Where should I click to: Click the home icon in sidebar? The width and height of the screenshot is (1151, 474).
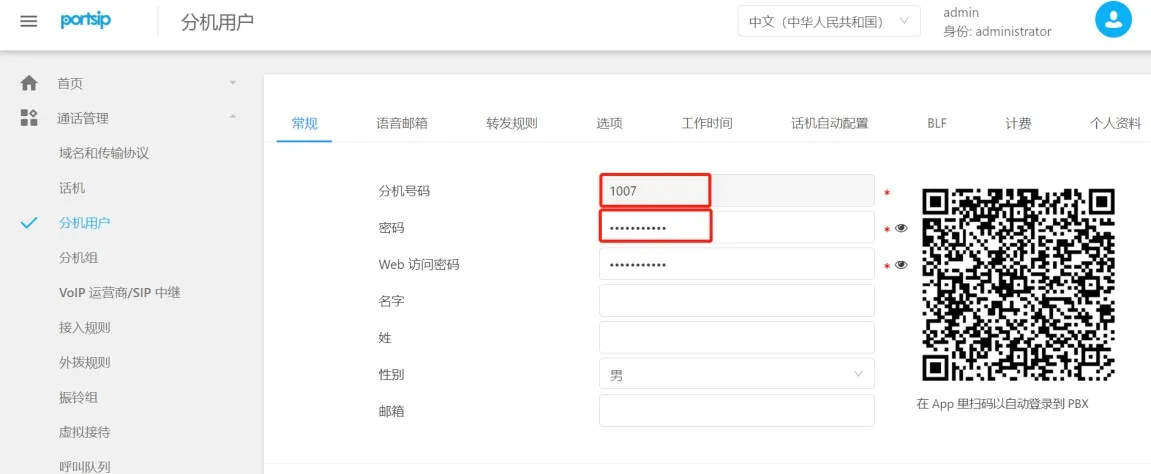click(x=29, y=83)
